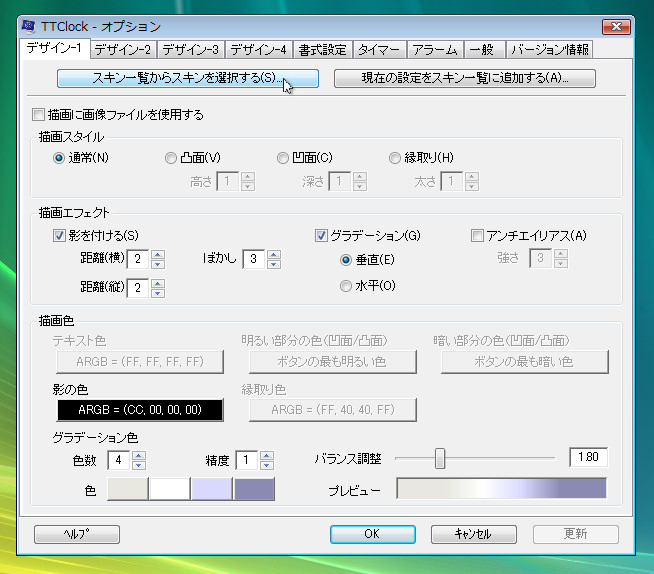
Task: Click the first gradient swatch (light gray)
Action: 128,489
